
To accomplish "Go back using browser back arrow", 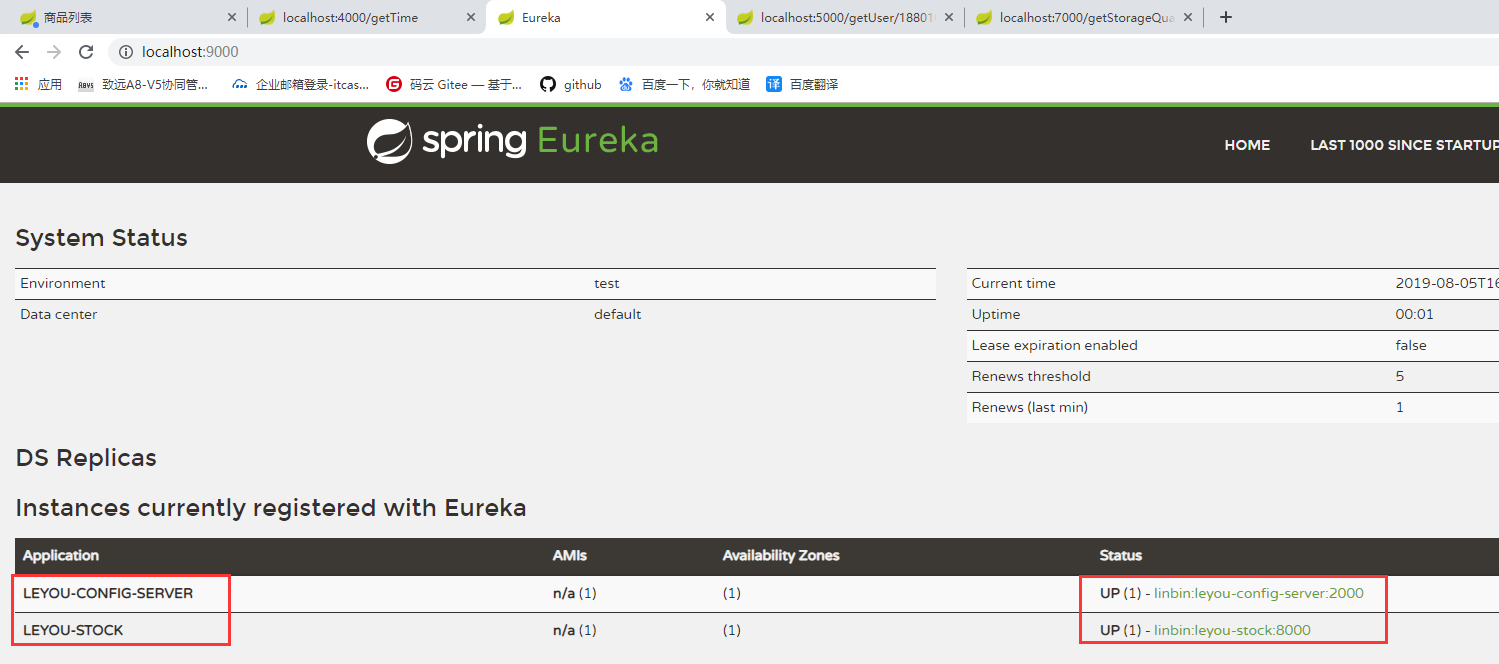I will point(22,52).
